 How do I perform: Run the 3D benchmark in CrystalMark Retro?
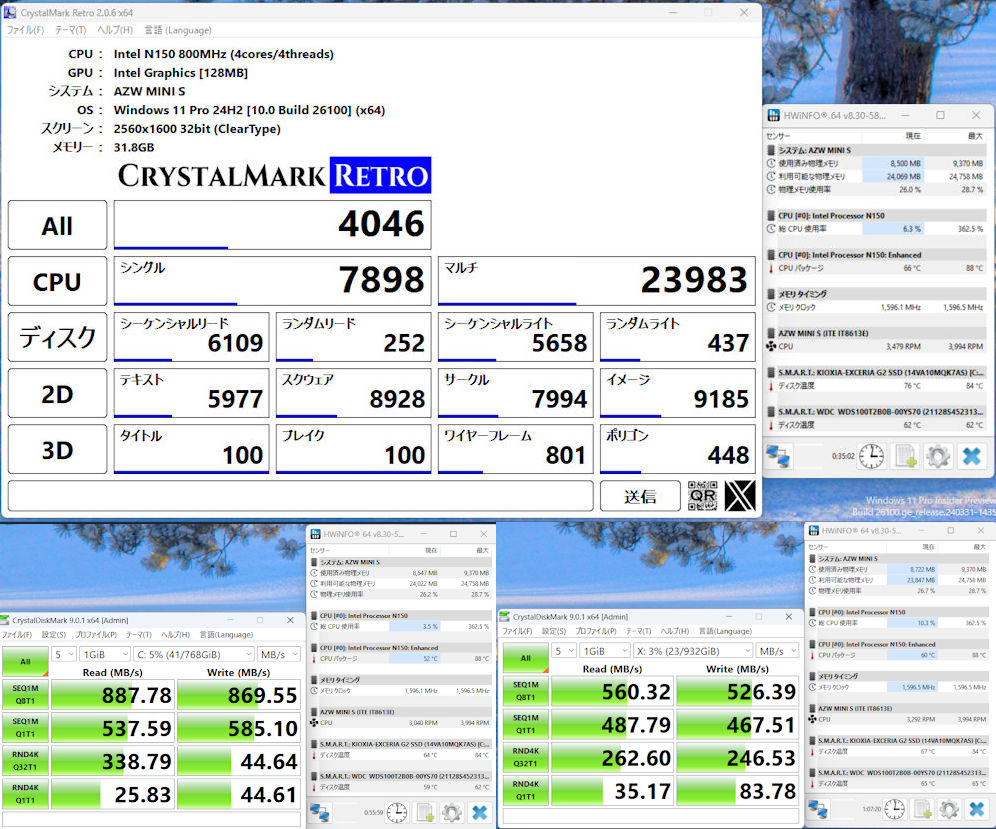point(57,450)
